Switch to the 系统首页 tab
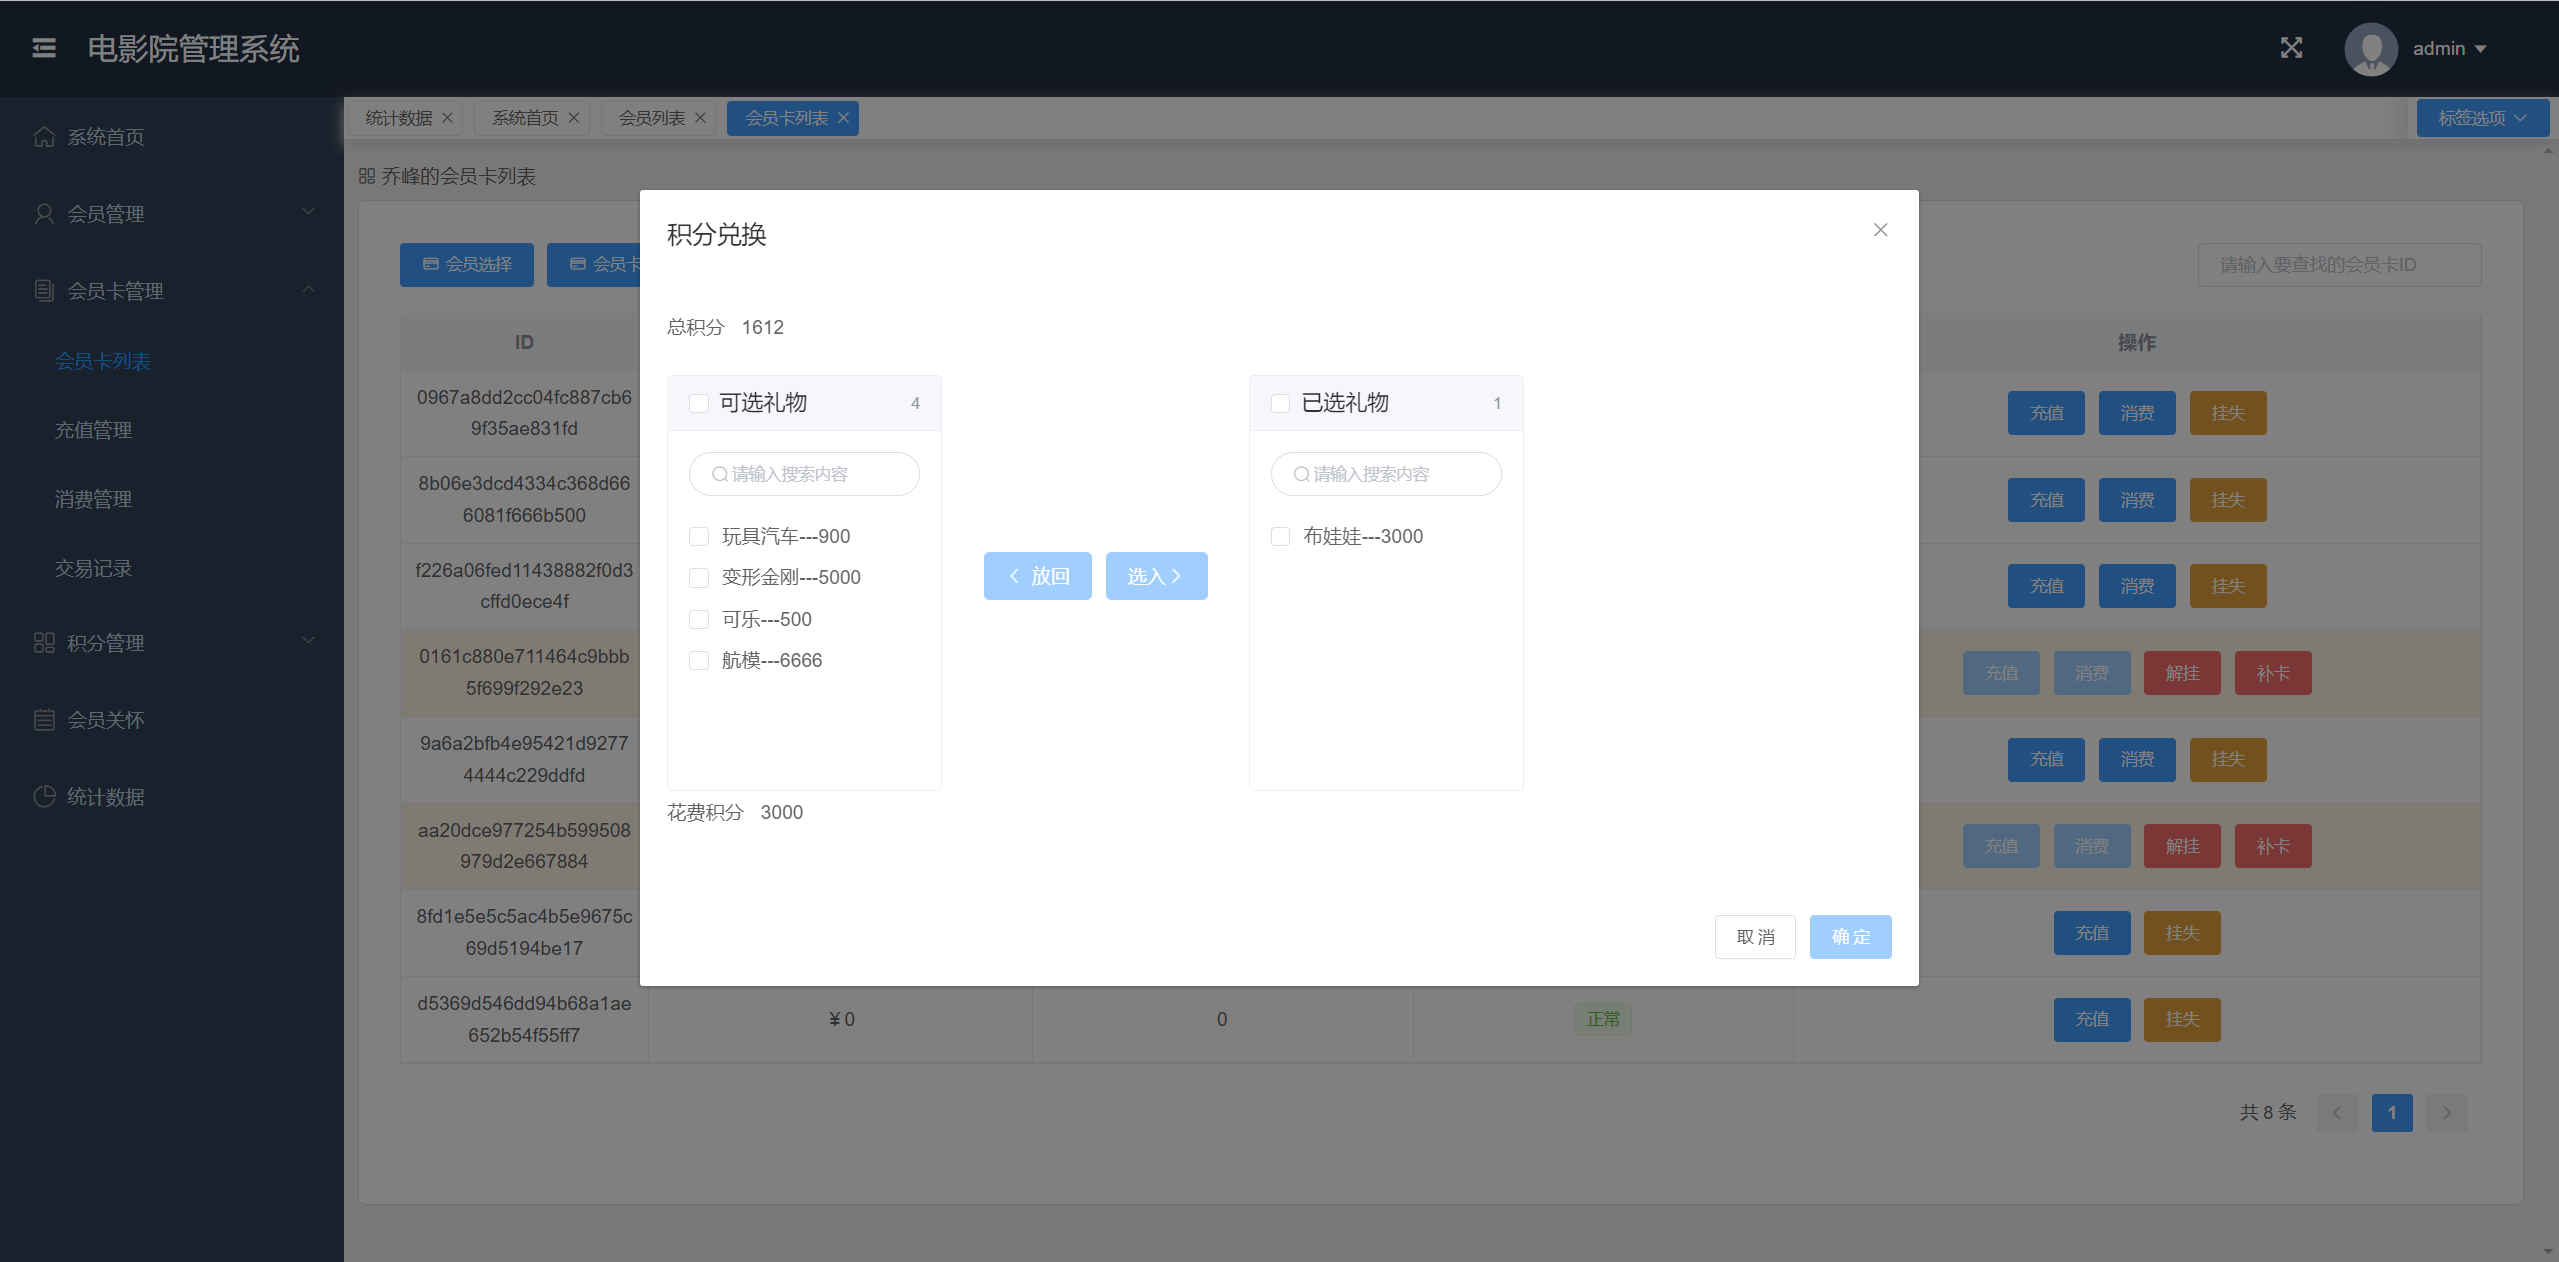 pos(525,118)
